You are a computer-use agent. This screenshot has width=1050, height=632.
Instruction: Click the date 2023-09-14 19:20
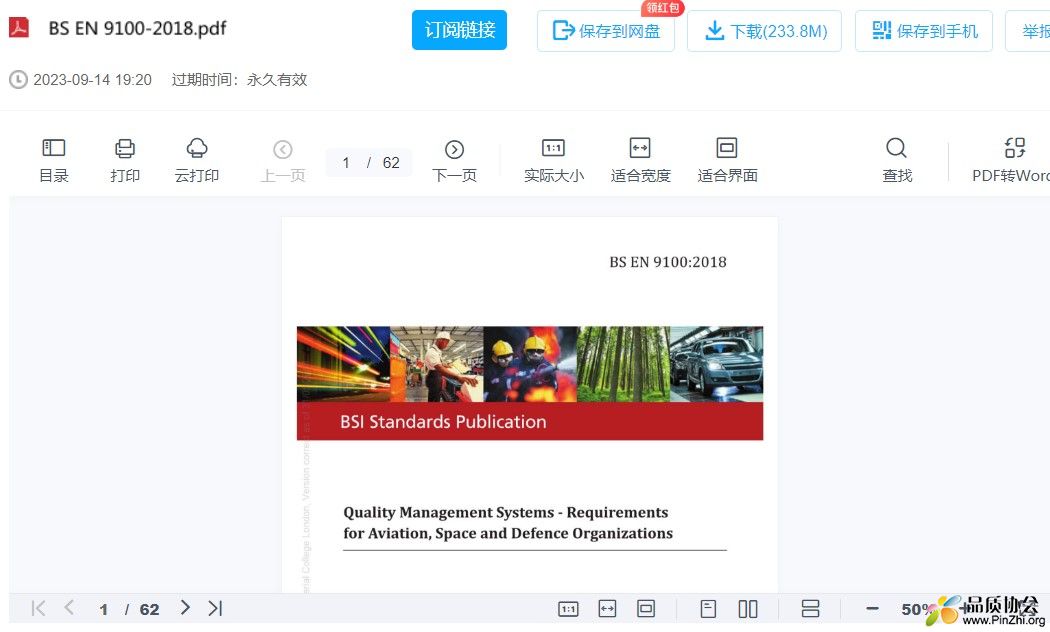92,80
